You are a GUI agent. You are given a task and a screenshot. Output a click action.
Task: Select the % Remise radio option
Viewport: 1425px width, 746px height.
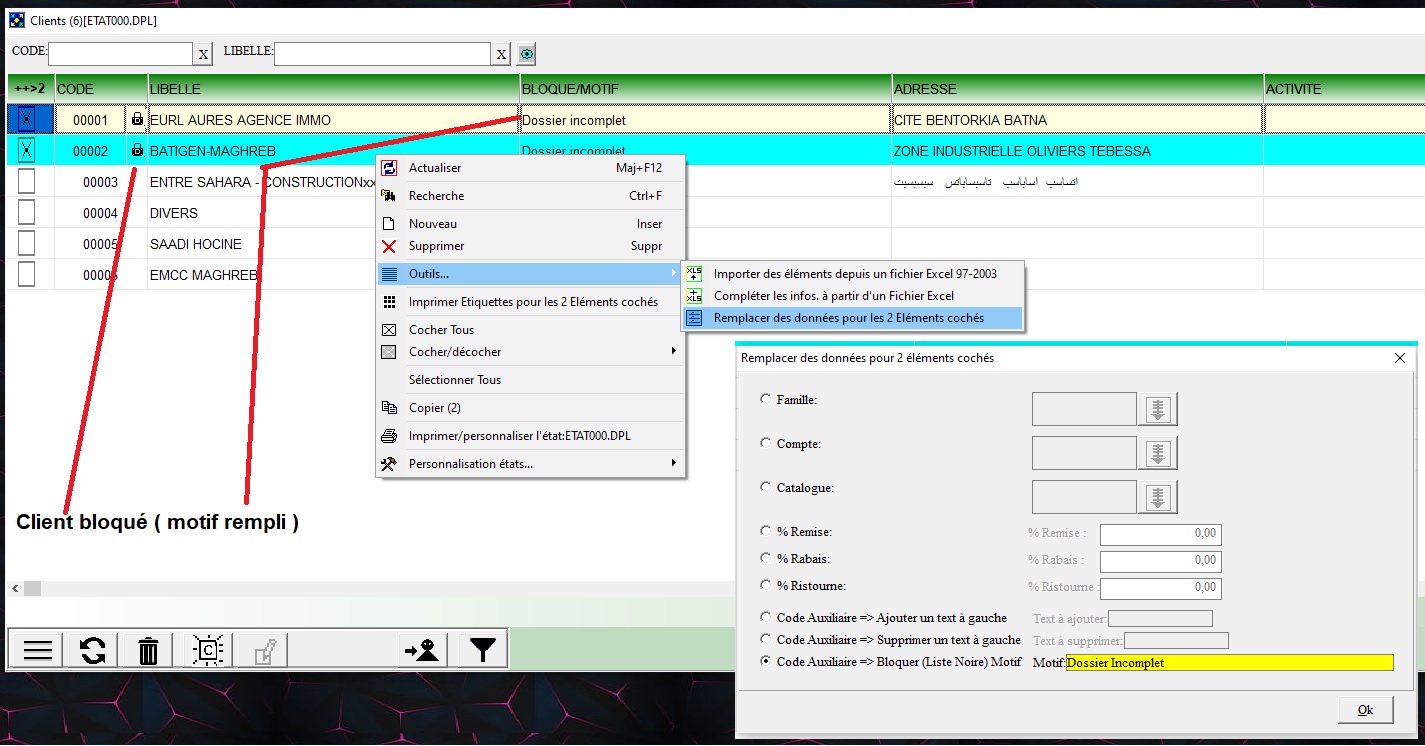767,531
